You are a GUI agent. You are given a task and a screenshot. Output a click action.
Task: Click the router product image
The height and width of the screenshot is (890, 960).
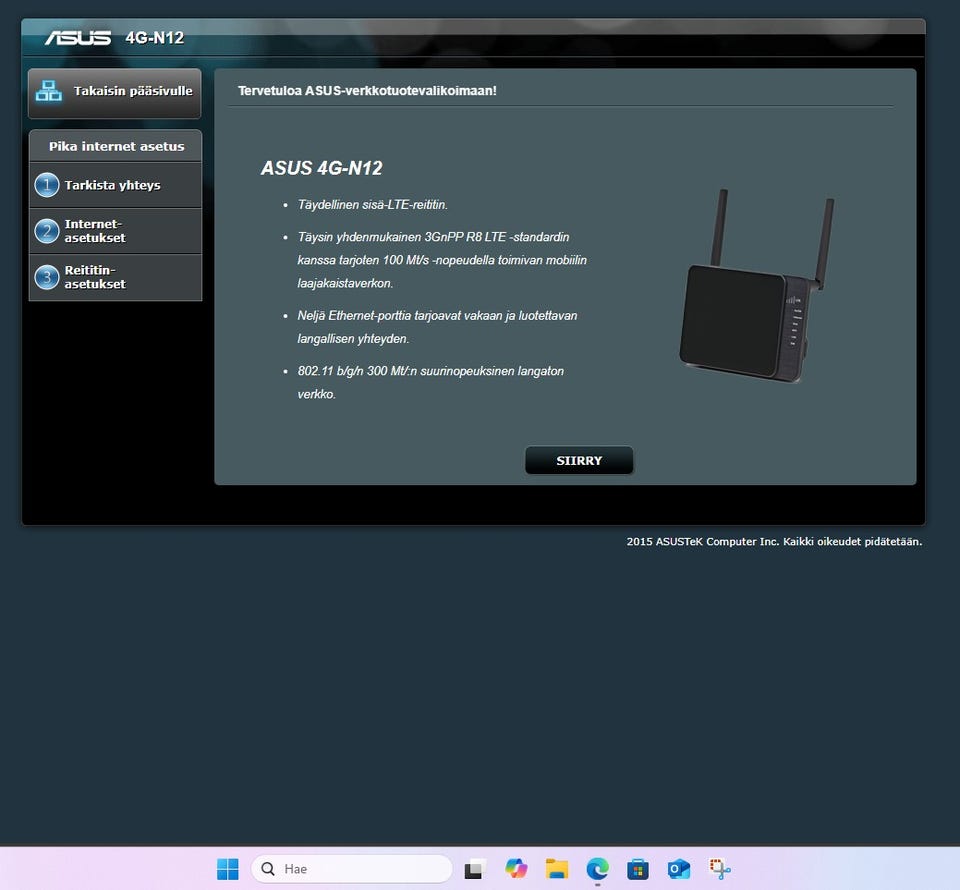point(757,286)
